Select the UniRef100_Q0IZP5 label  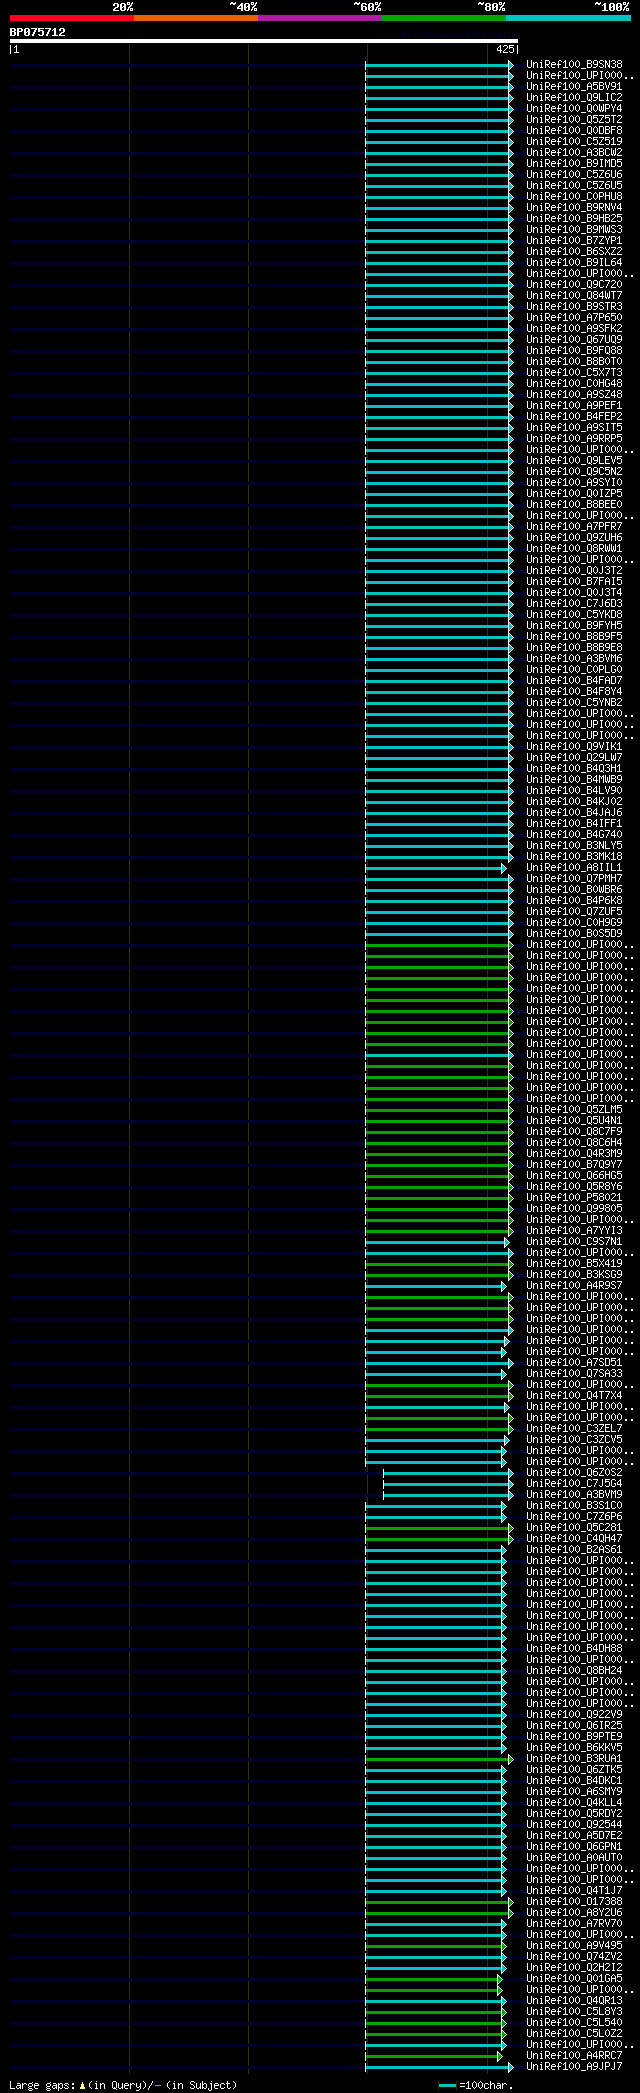coord(574,494)
